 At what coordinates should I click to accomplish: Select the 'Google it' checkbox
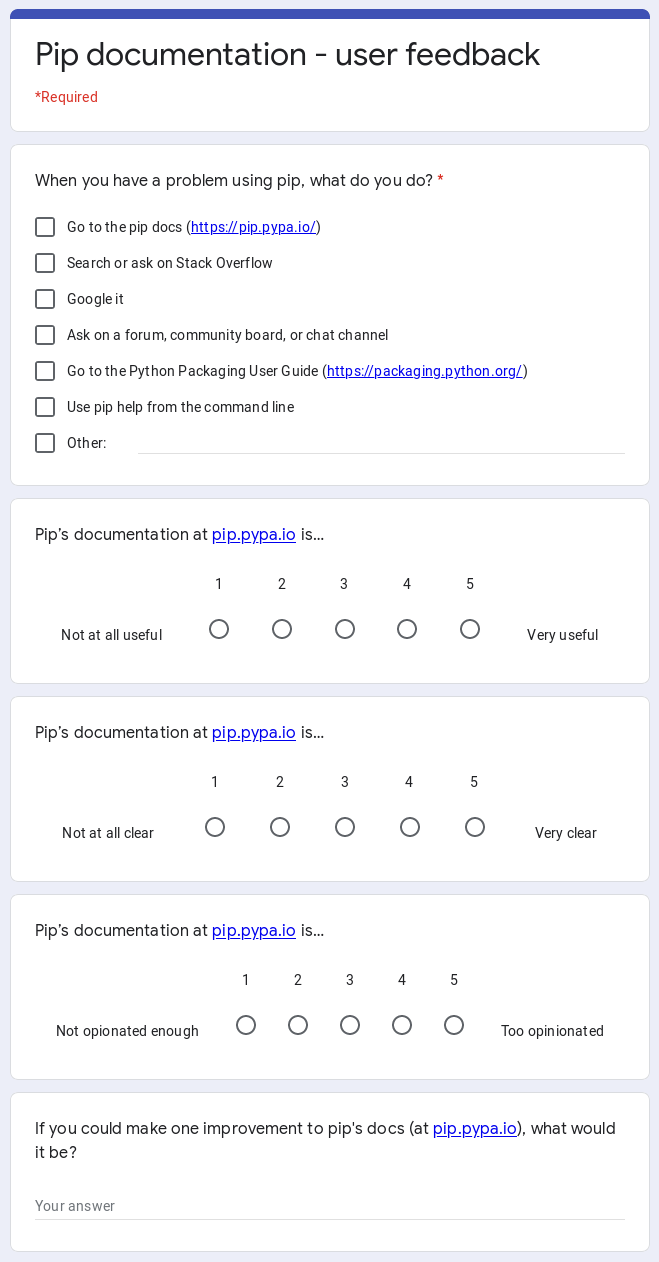click(x=45, y=299)
